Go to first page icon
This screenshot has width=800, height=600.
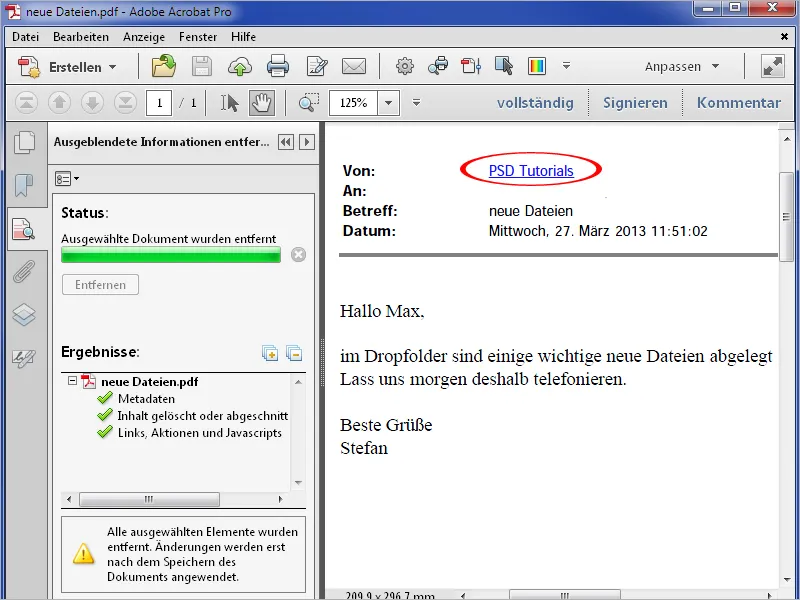coord(27,103)
